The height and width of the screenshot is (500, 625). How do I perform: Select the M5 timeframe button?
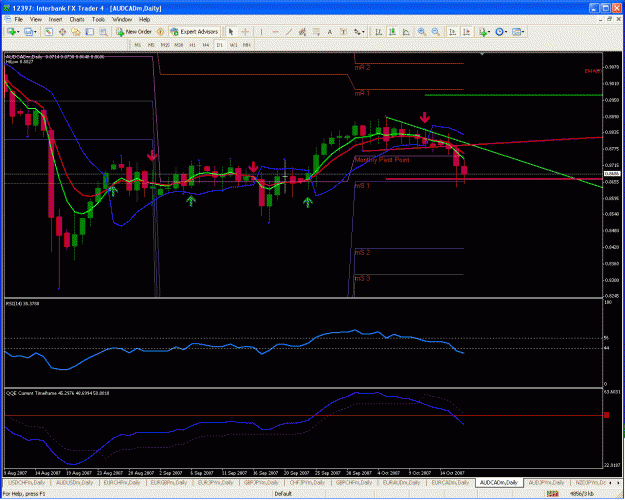point(151,45)
